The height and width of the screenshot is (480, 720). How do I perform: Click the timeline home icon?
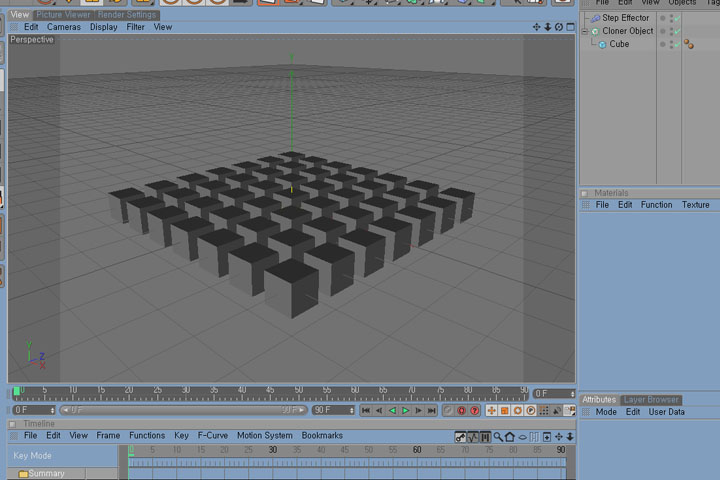pyautogui.click(x=510, y=437)
